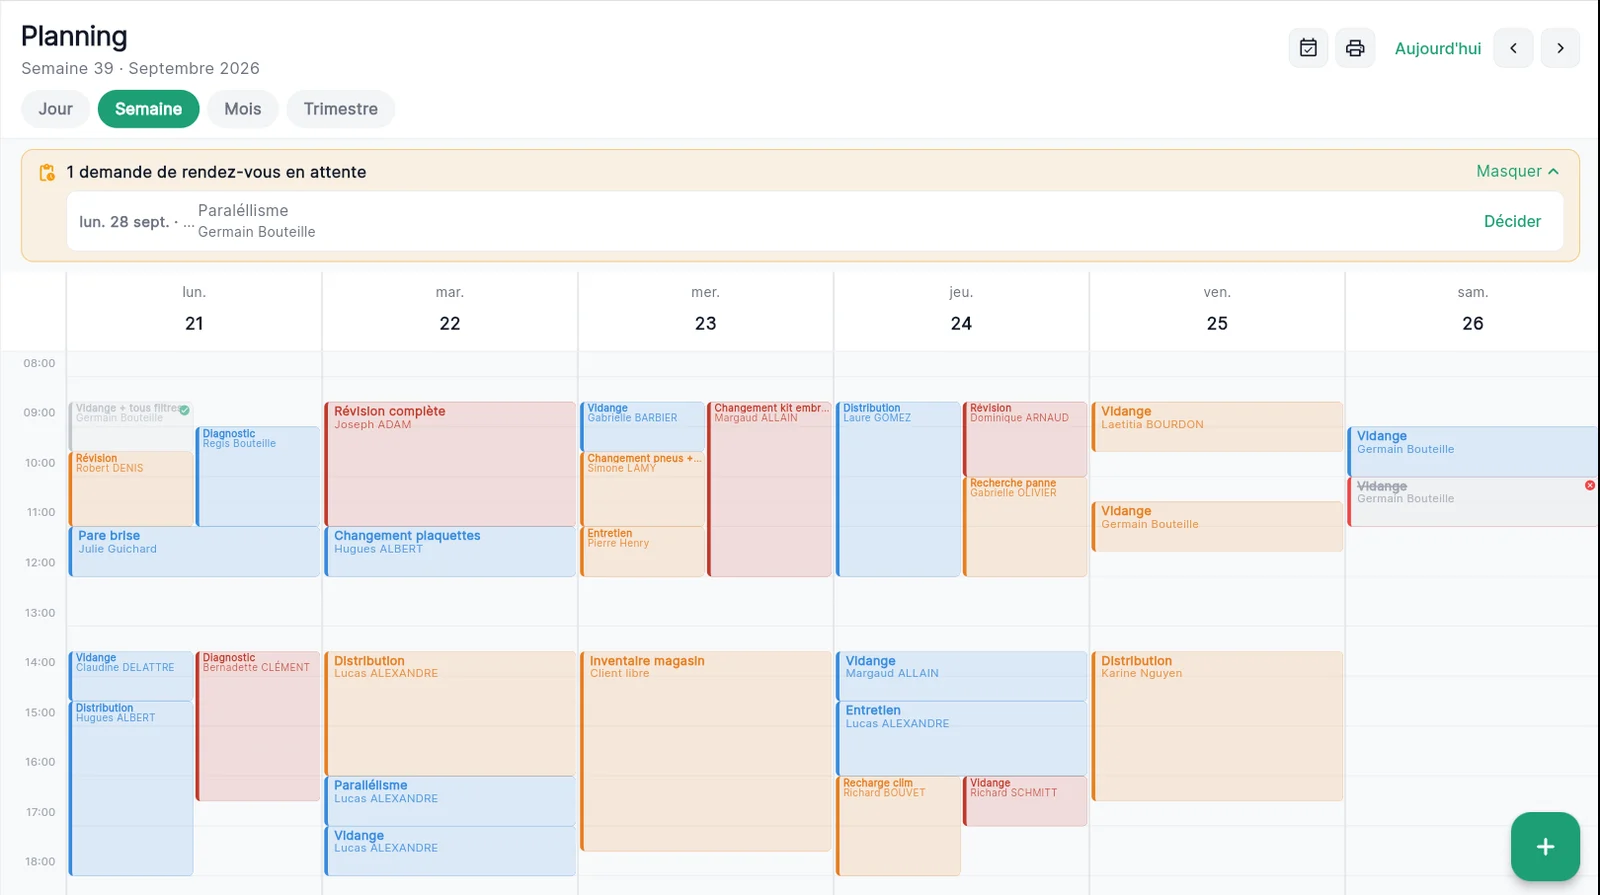Select Tuesday 22 day header
The image size is (1600, 895).
coord(450,310)
